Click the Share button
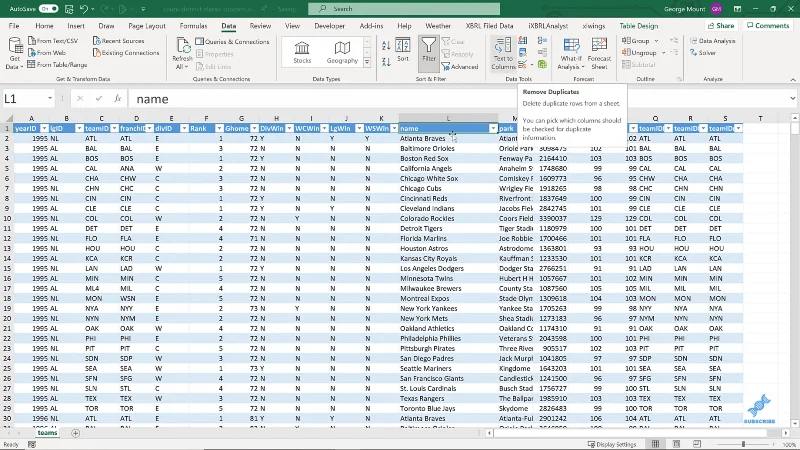The height and width of the screenshot is (450, 800). 721,26
